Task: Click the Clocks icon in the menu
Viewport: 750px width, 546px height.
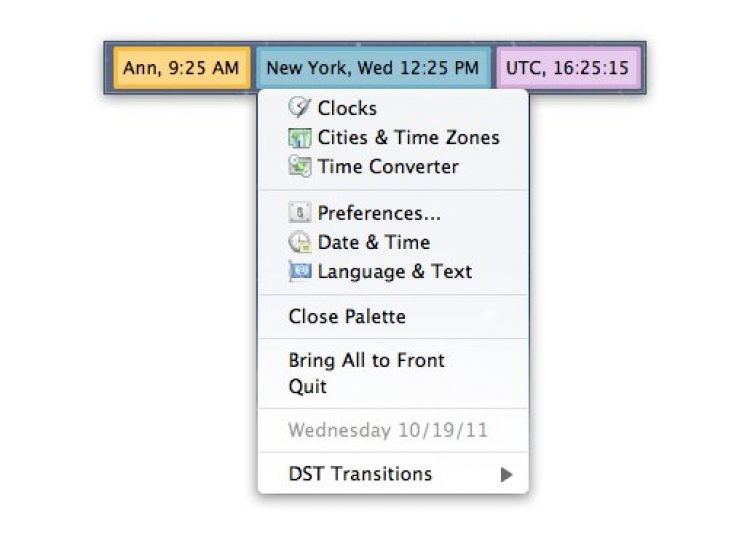Action: click(x=299, y=108)
